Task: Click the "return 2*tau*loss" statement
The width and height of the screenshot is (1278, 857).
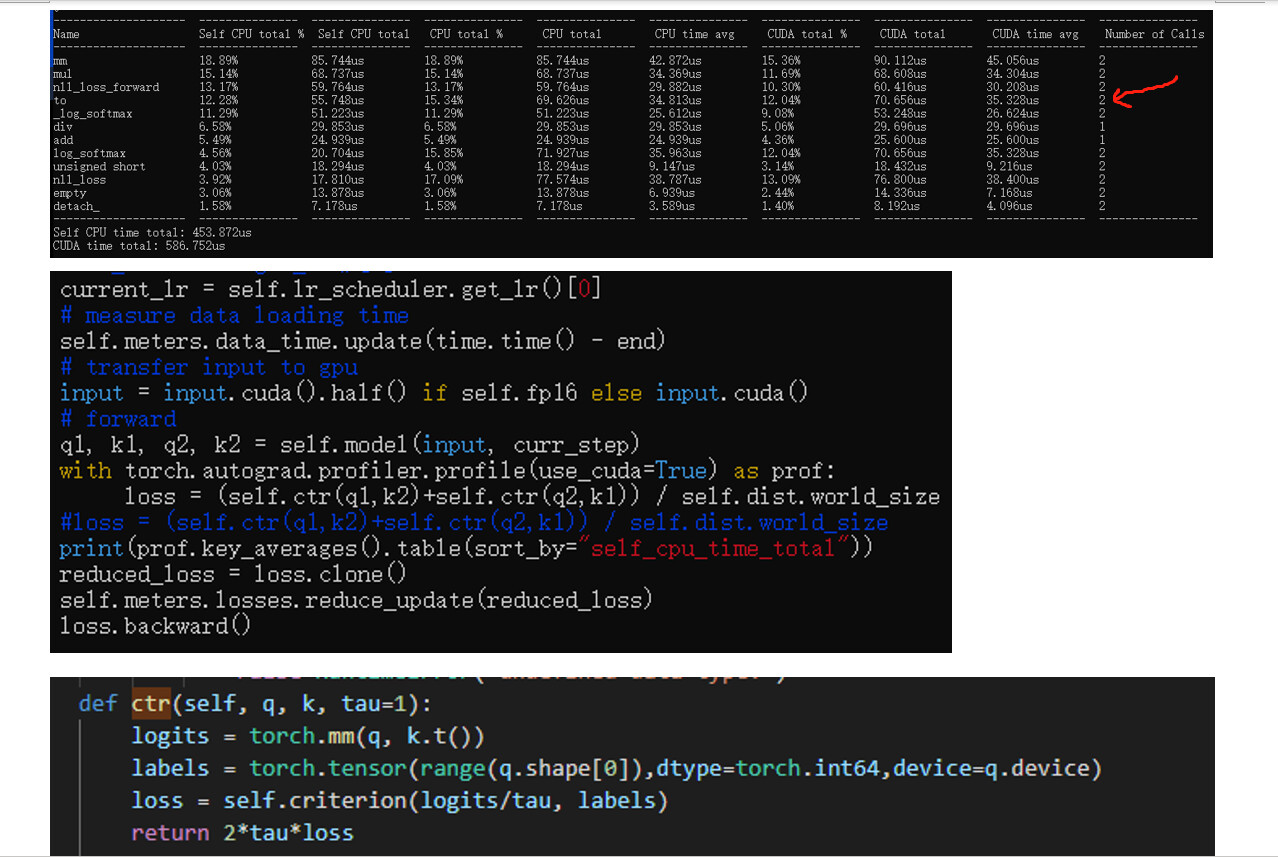Action: pyautogui.click(x=242, y=833)
